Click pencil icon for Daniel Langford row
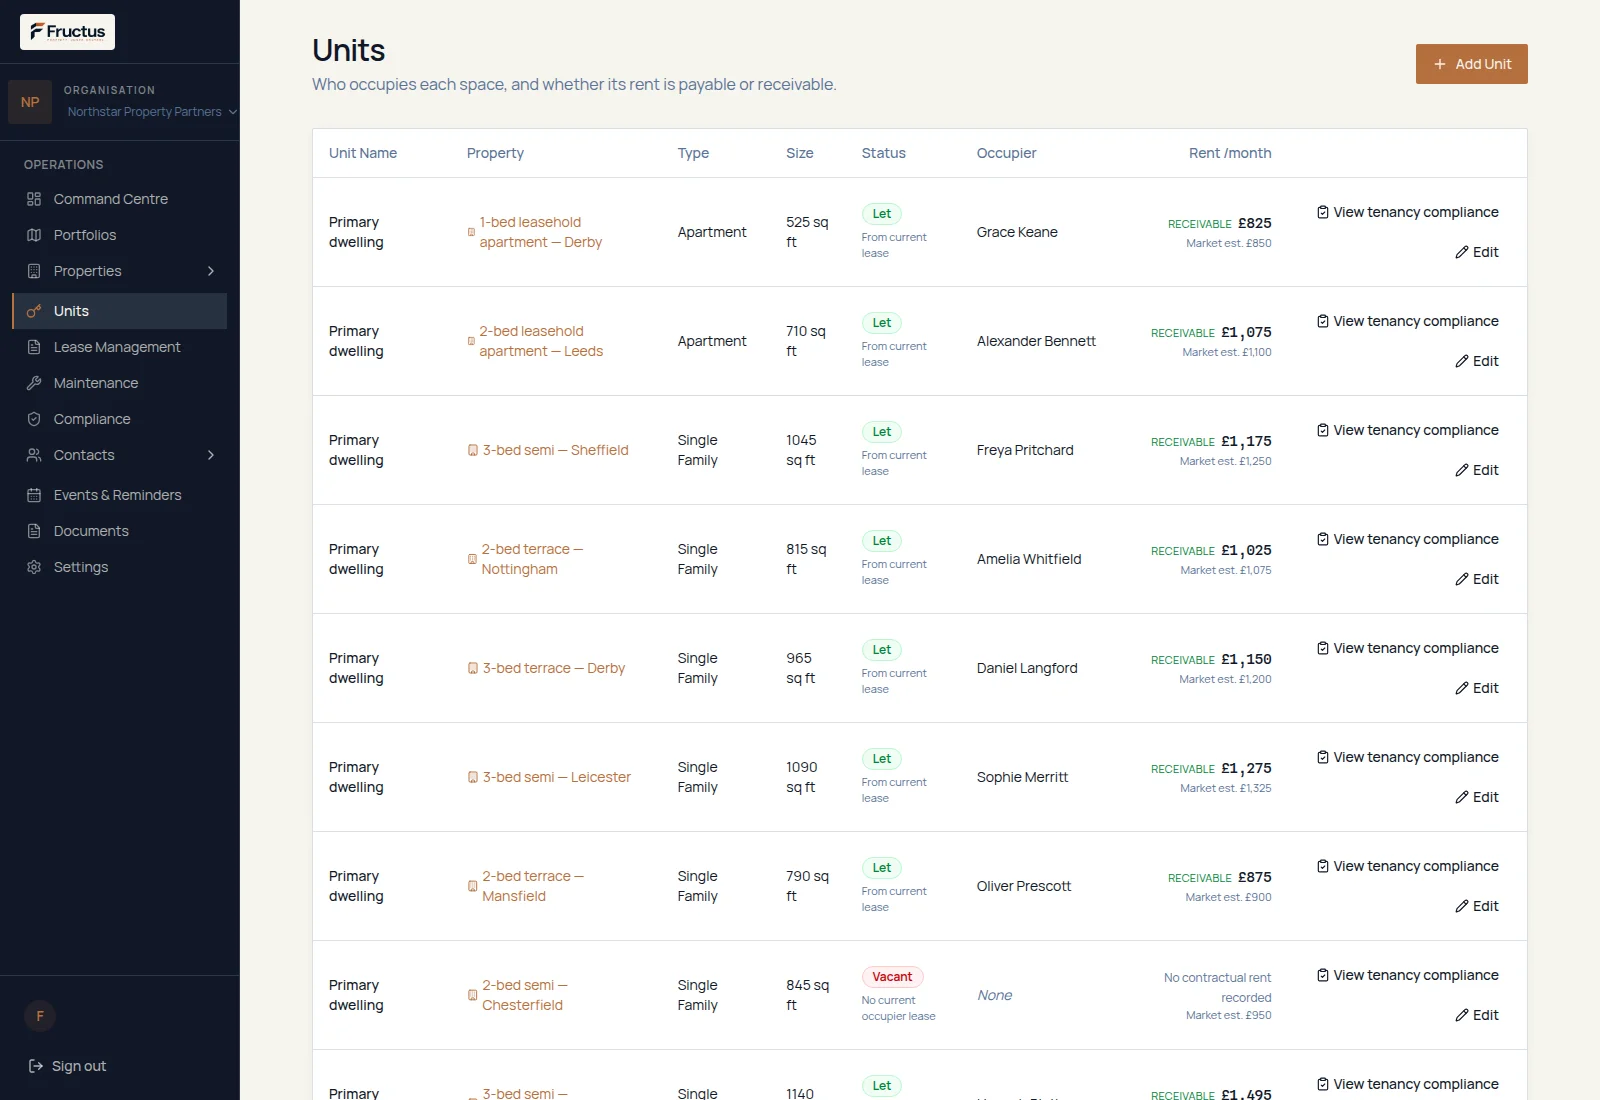The height and width of the screenshot is (1100, 1600). coord(1462,688)
